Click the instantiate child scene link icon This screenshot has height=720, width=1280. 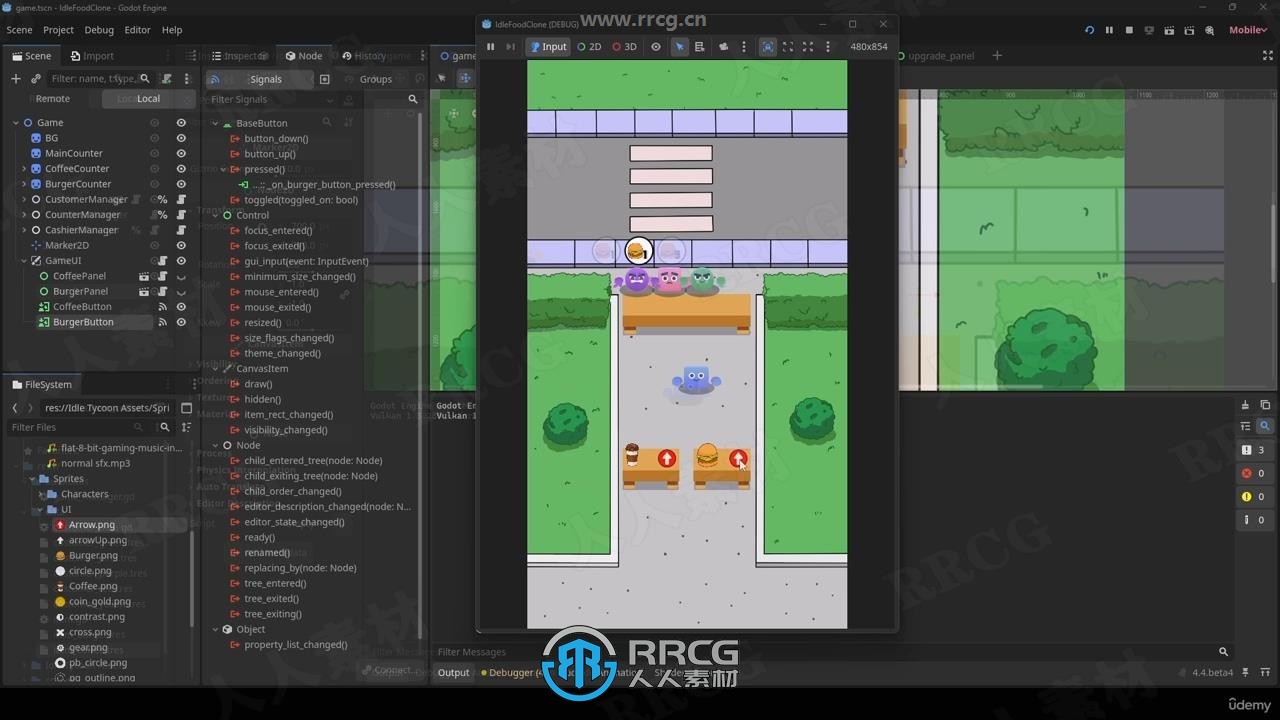point(36,79)
